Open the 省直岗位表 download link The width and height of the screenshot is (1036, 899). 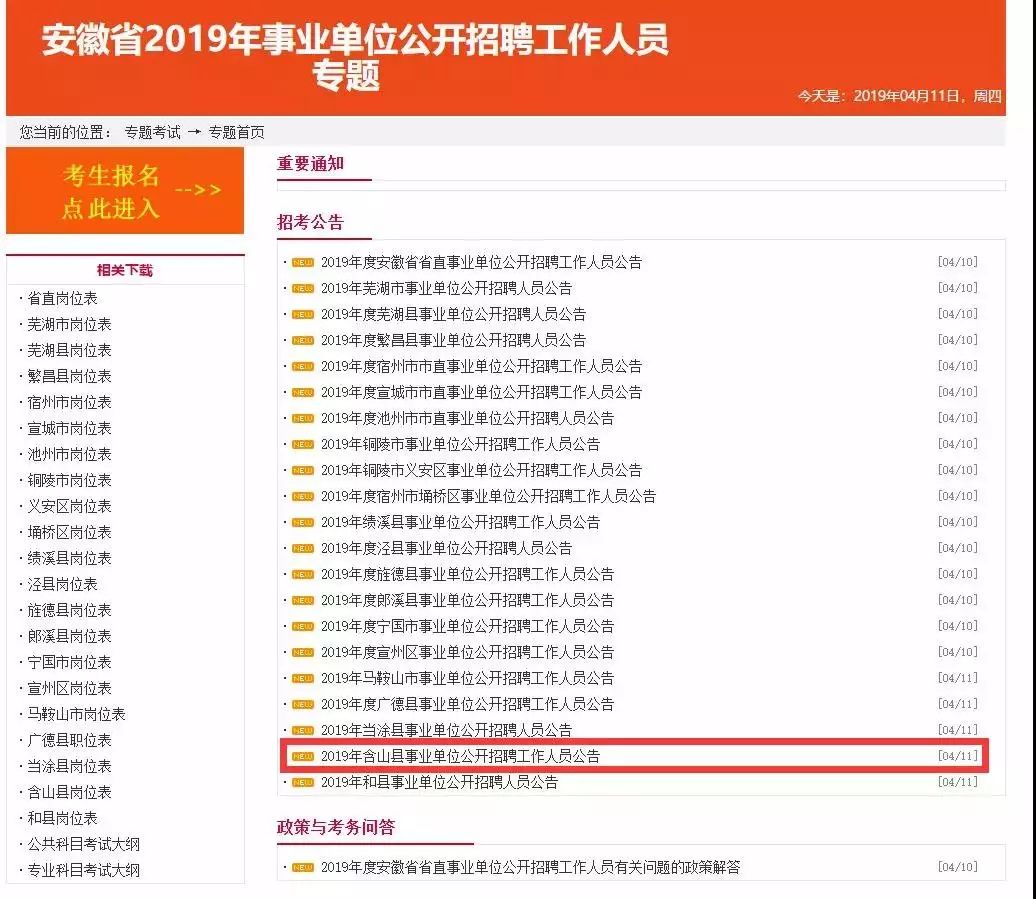click(62, 298)
